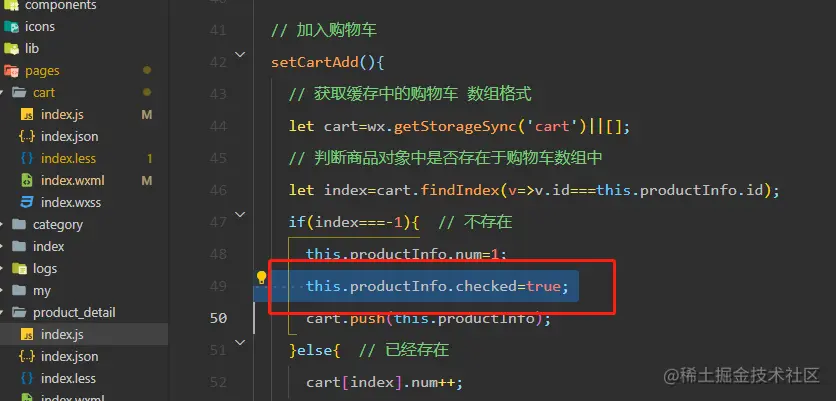836x401 pixels.
Task: Click line number 51 in the gutter
Action: [x=218, y=350]
